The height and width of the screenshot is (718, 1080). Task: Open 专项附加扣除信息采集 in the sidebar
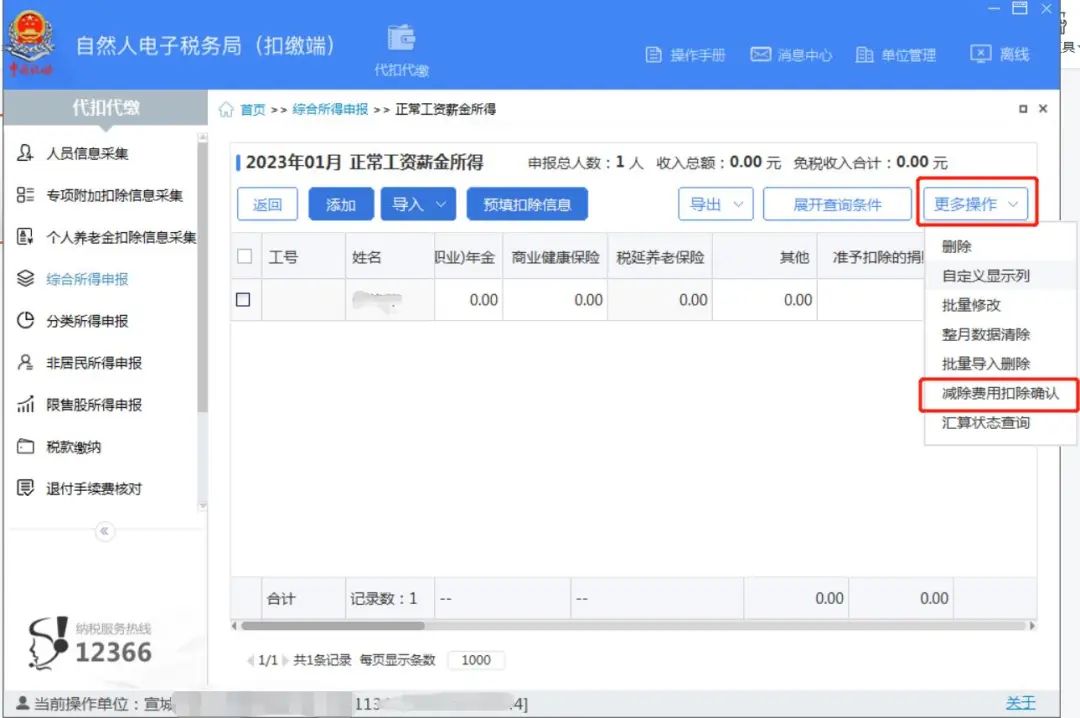point(114,195)
